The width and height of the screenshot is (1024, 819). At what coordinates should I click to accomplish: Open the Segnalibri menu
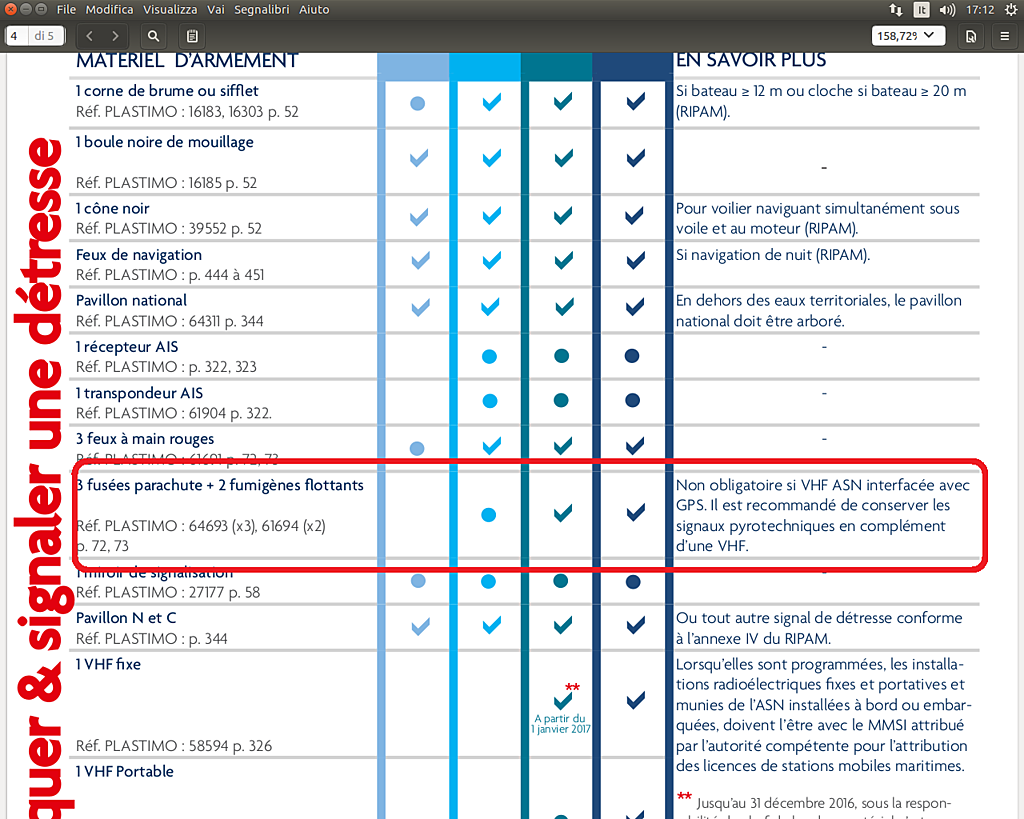coord(261,10)
